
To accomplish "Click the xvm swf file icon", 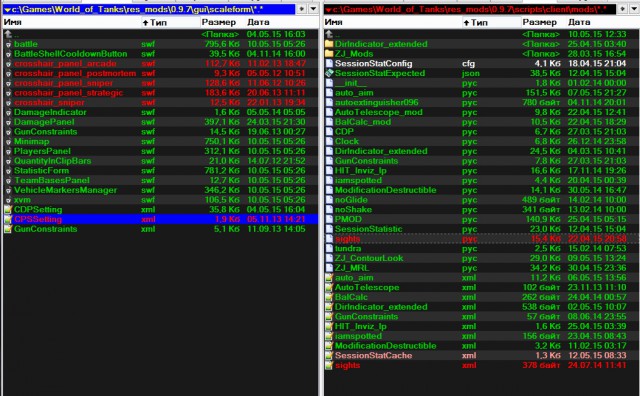I will tap(8, 200).
